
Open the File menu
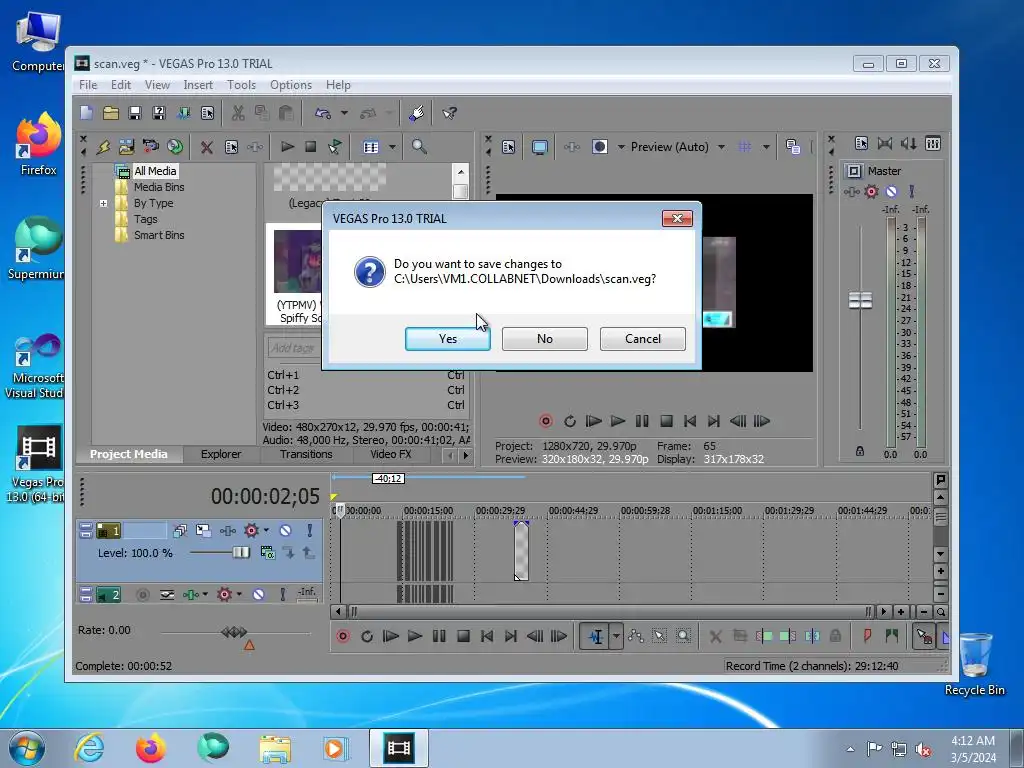88,85
